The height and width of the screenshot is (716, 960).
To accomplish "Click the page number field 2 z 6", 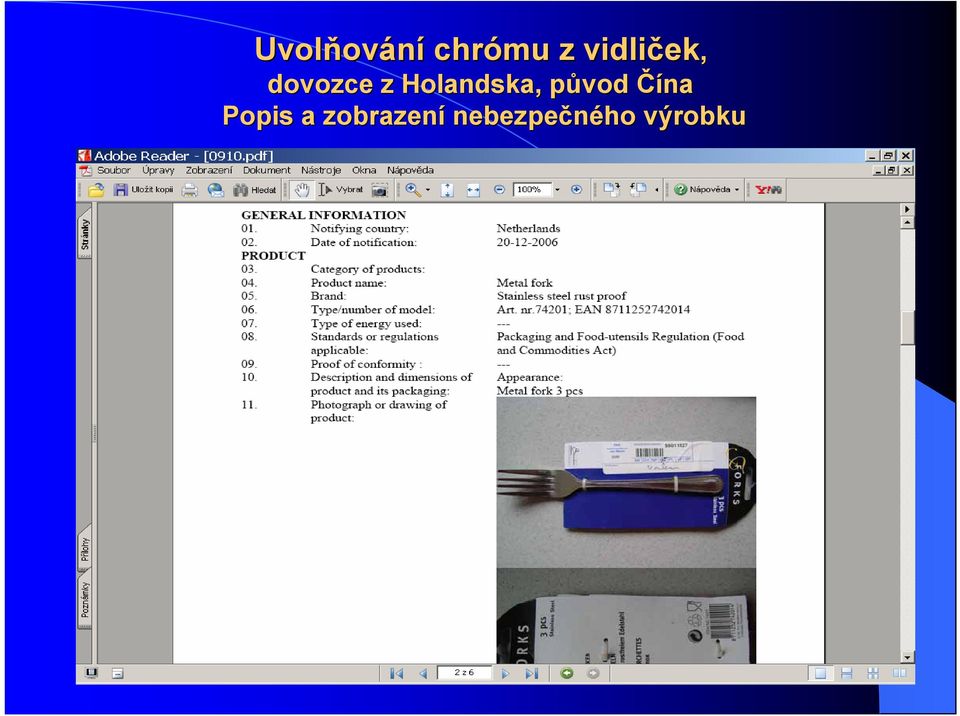I will tap(464, 673).
